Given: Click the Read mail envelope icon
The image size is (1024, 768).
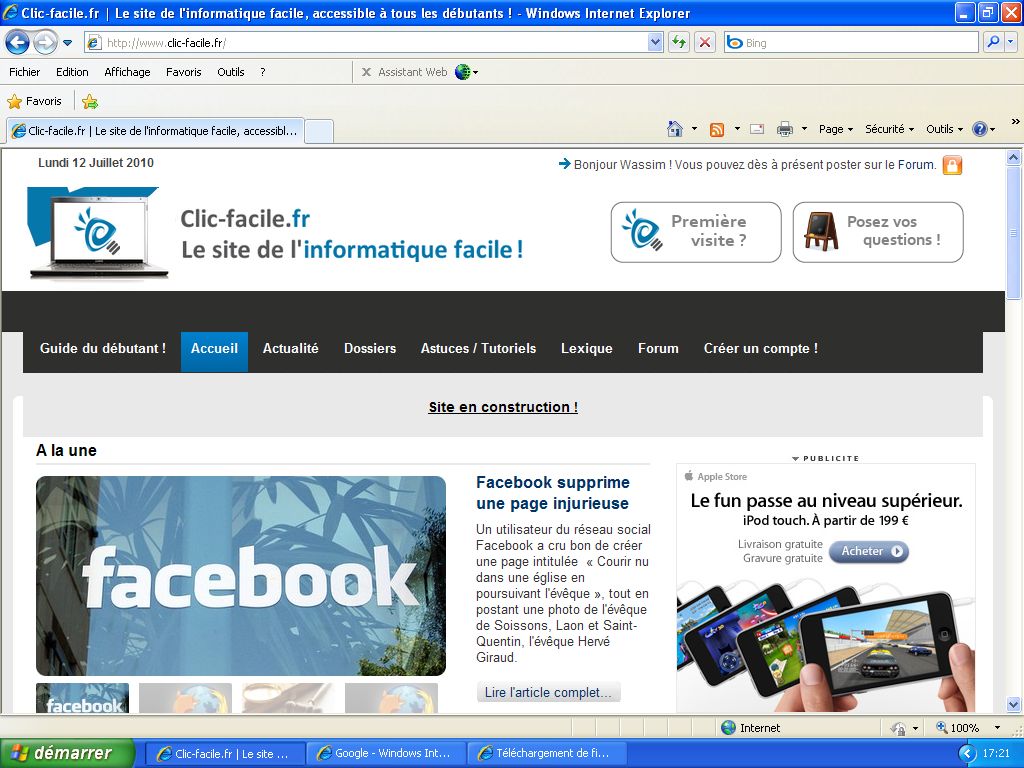Looking at the screenshot, I should pyautogui.click(x=757, y=129).
